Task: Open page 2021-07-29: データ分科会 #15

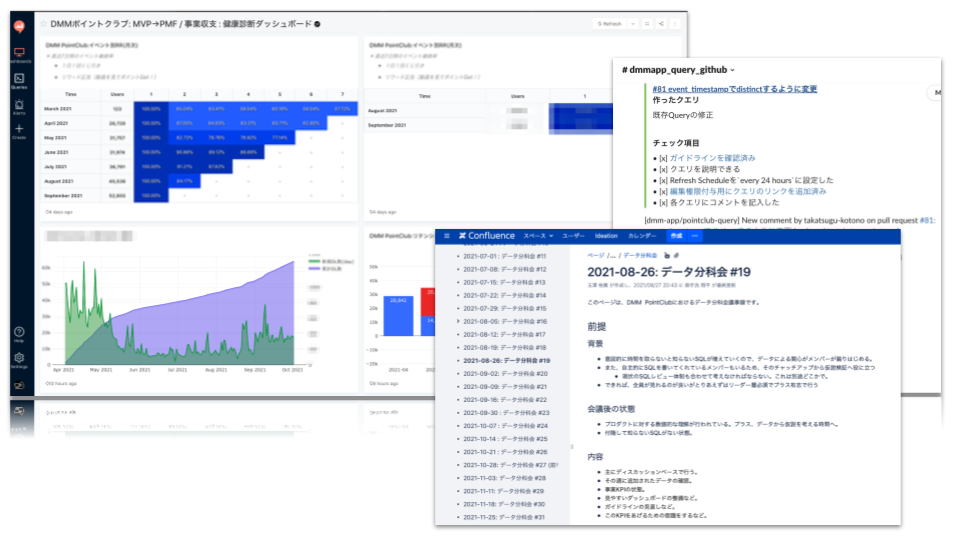Action: click(504, 309)
